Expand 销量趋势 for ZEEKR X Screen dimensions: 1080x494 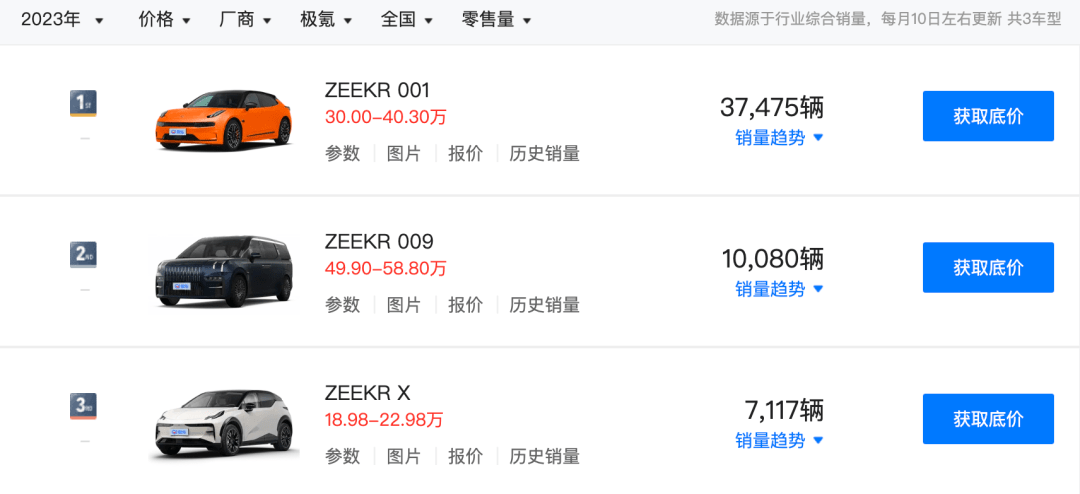(x=779, y=440)
